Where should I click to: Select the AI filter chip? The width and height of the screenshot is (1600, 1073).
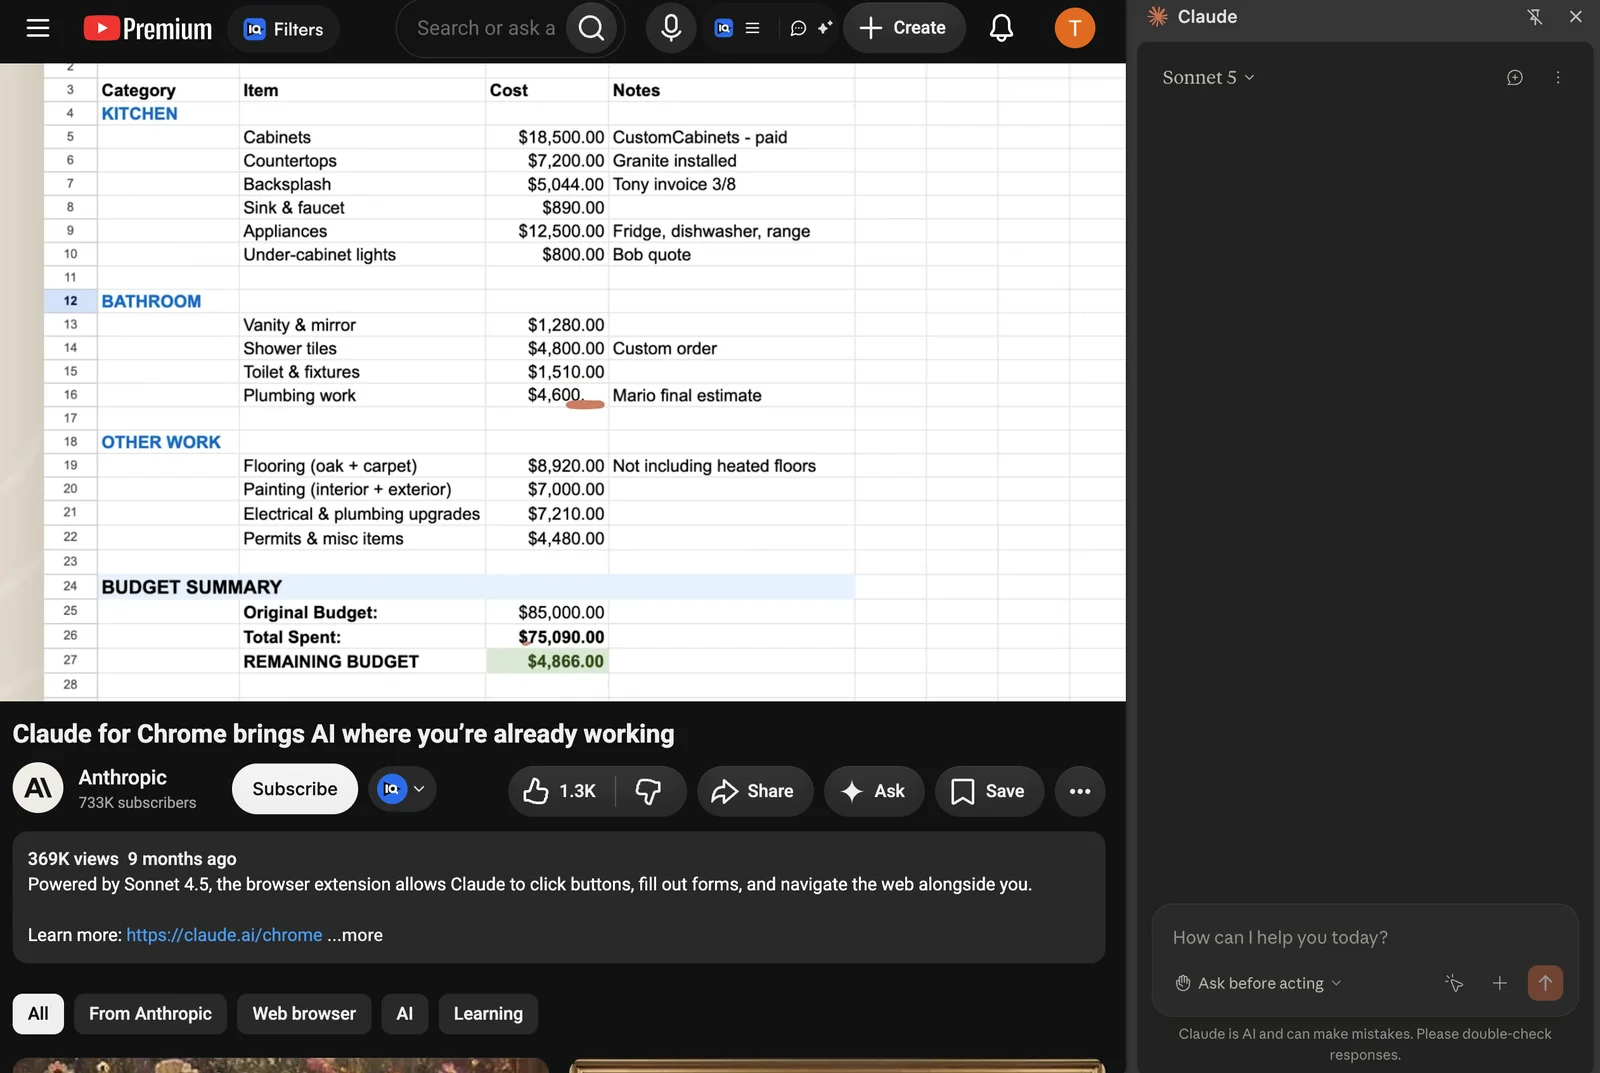click(404, 1013)
